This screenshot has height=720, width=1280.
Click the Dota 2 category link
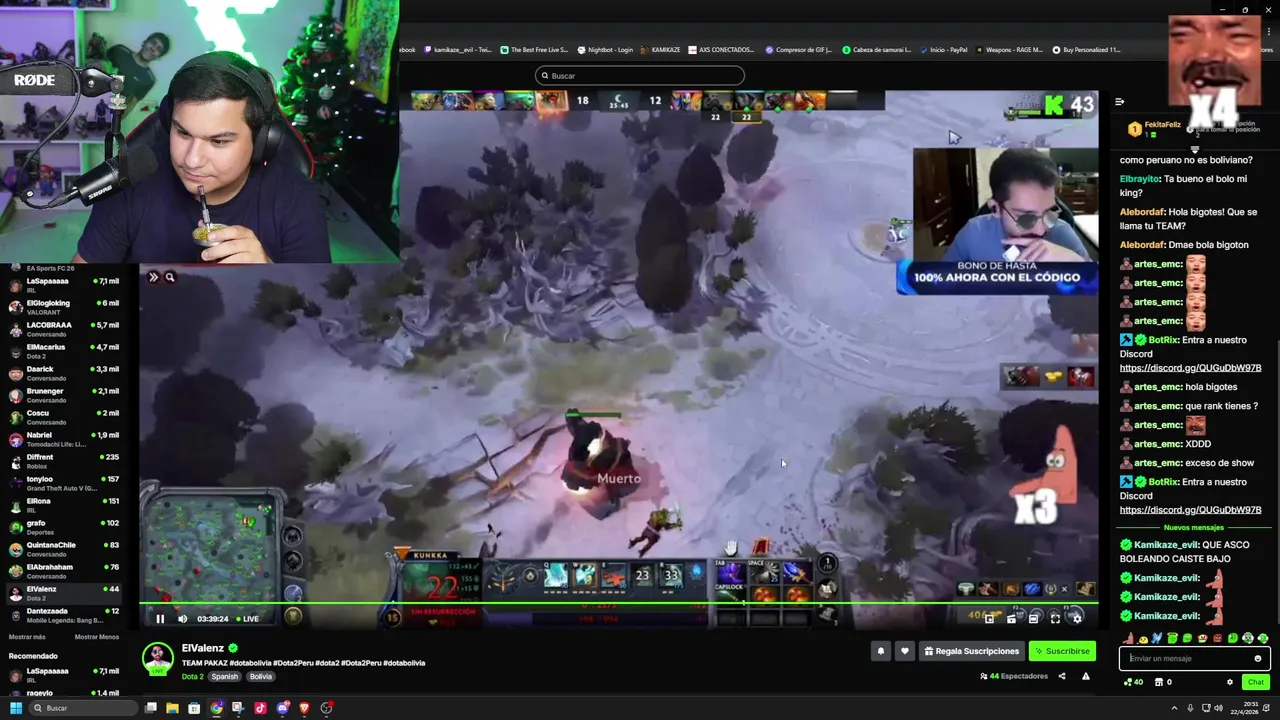(192, 677)
